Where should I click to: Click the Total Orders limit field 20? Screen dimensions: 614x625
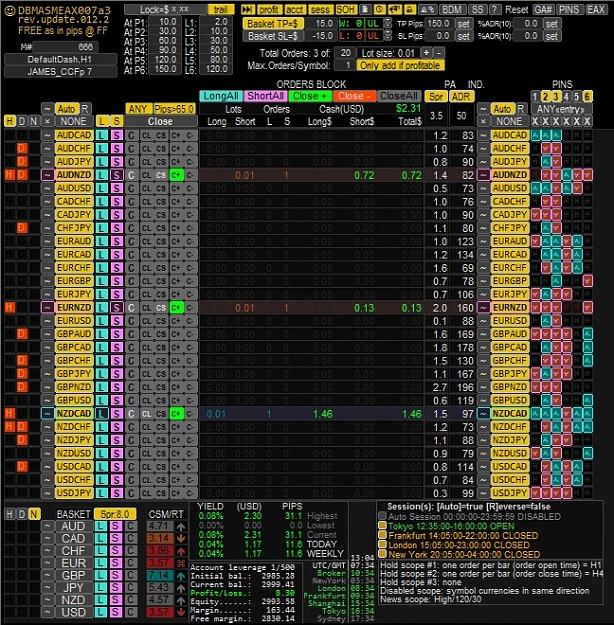pyautogui.click(x=345, y=53)
